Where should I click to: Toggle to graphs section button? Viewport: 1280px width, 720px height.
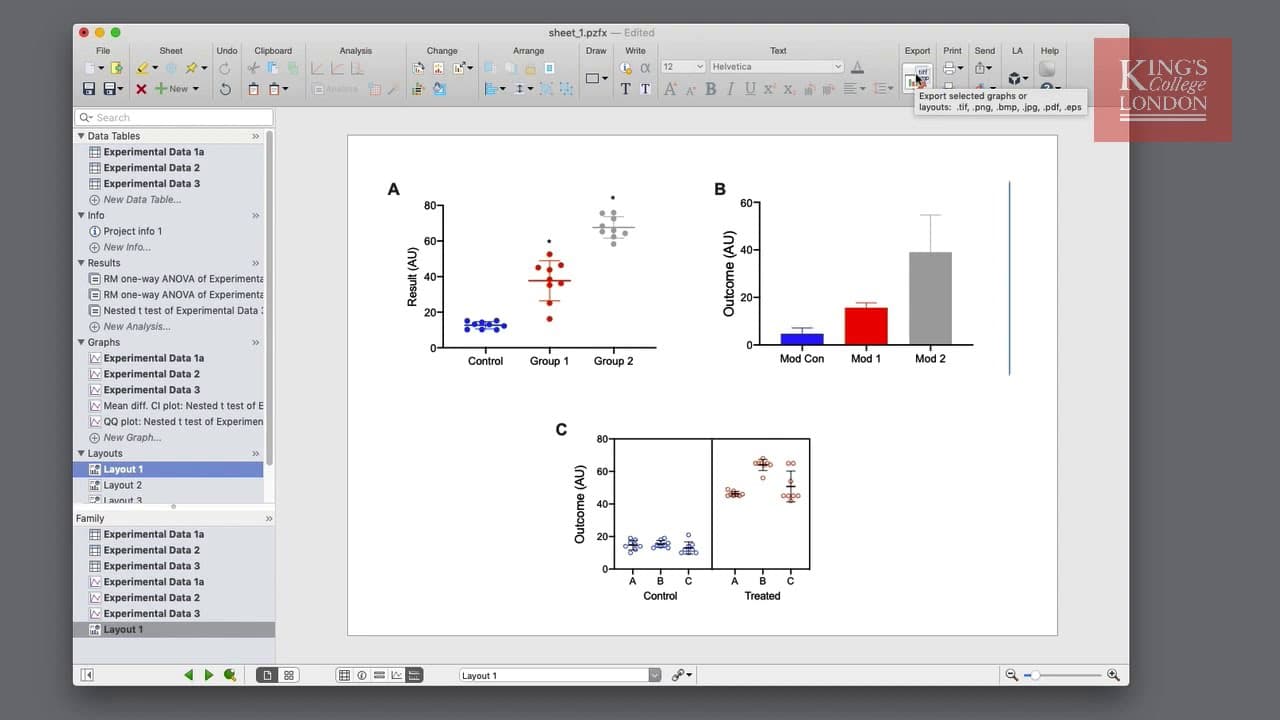(397, 675)
